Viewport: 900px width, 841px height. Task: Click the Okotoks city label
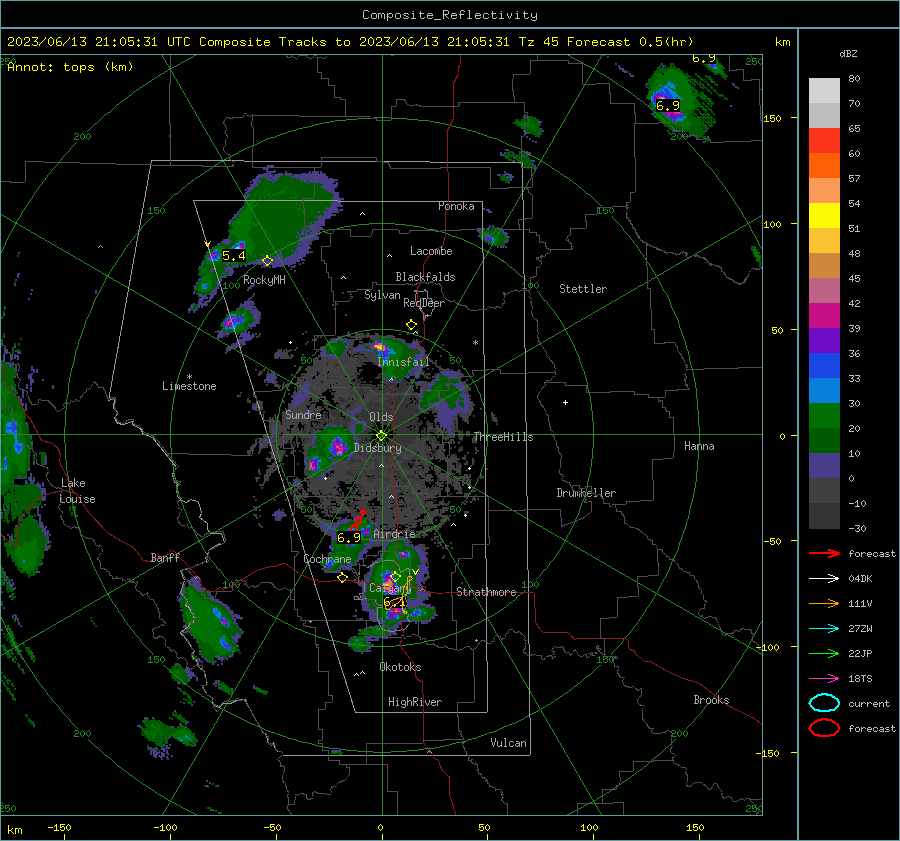[400, 667]
